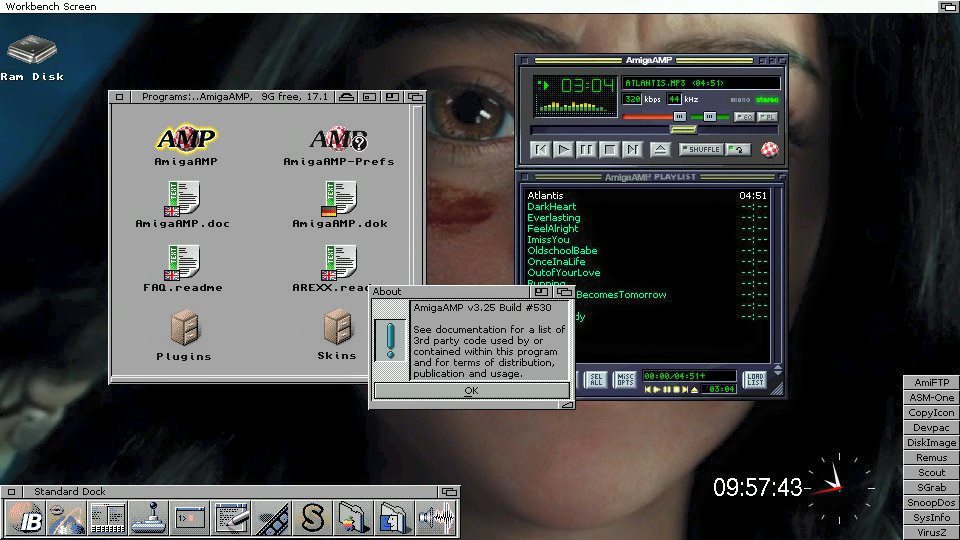The image size is (960, 540).
Task: Click the ATLANTIS.MP3 song title display
Action: [x=701, y=83]
